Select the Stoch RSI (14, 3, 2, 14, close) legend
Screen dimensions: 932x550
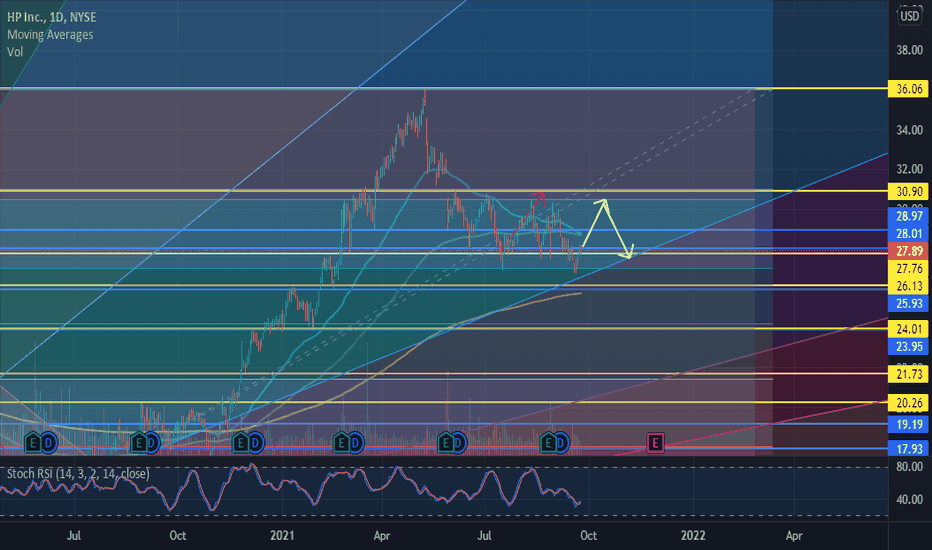click(x=78, y=473)
